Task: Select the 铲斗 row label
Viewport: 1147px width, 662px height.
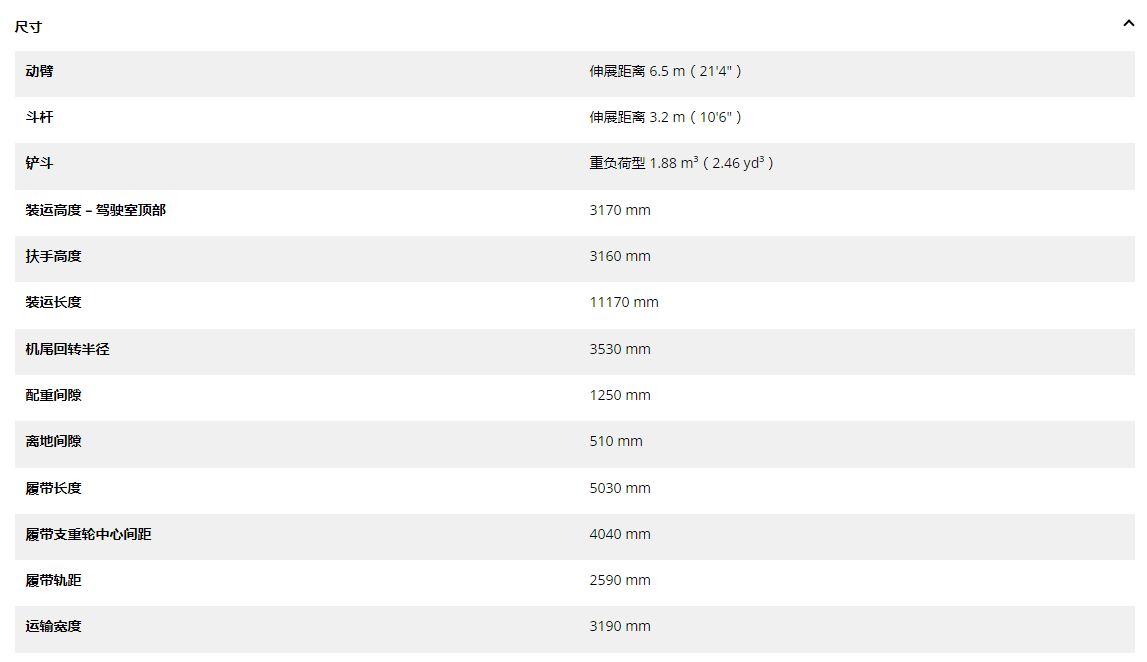Action: click(x=40, y=163)
